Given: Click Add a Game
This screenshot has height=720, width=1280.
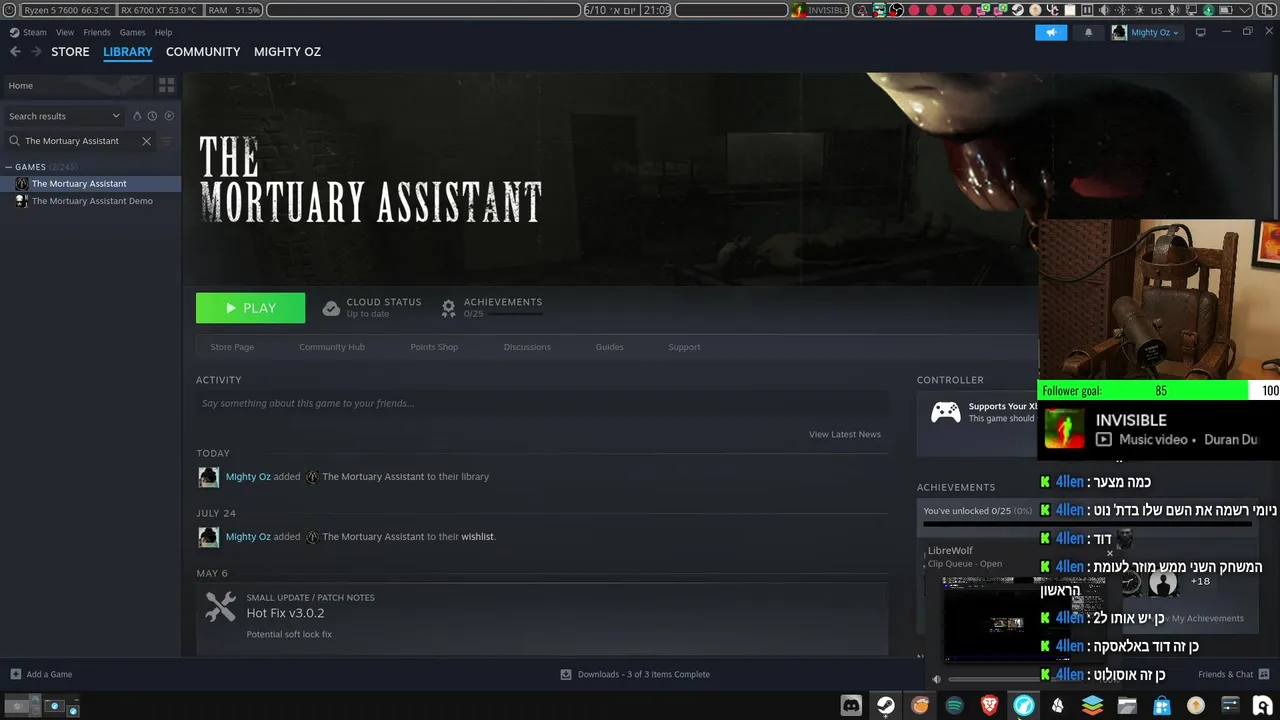Looking at the screenshot, I should coord(41,674).
